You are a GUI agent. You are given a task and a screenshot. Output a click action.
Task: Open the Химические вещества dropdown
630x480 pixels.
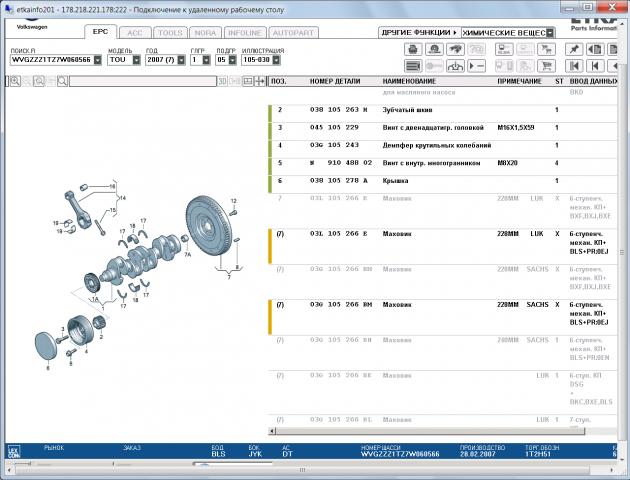(550, 33)
